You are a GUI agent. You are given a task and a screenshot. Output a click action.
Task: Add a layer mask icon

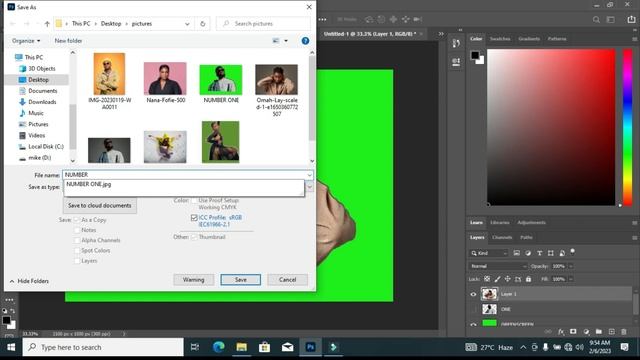(x=573, y=332)
